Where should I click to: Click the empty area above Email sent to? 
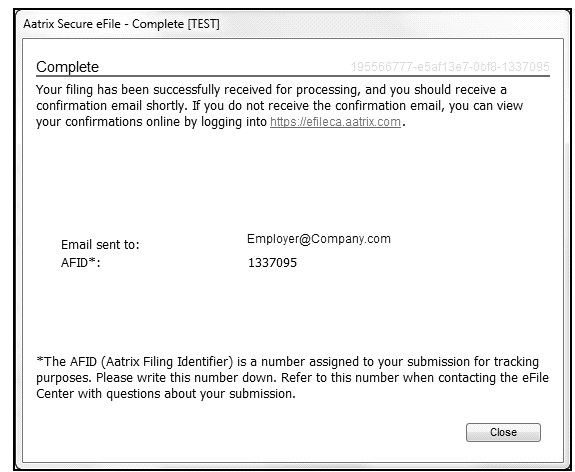(x=293, y=180)
